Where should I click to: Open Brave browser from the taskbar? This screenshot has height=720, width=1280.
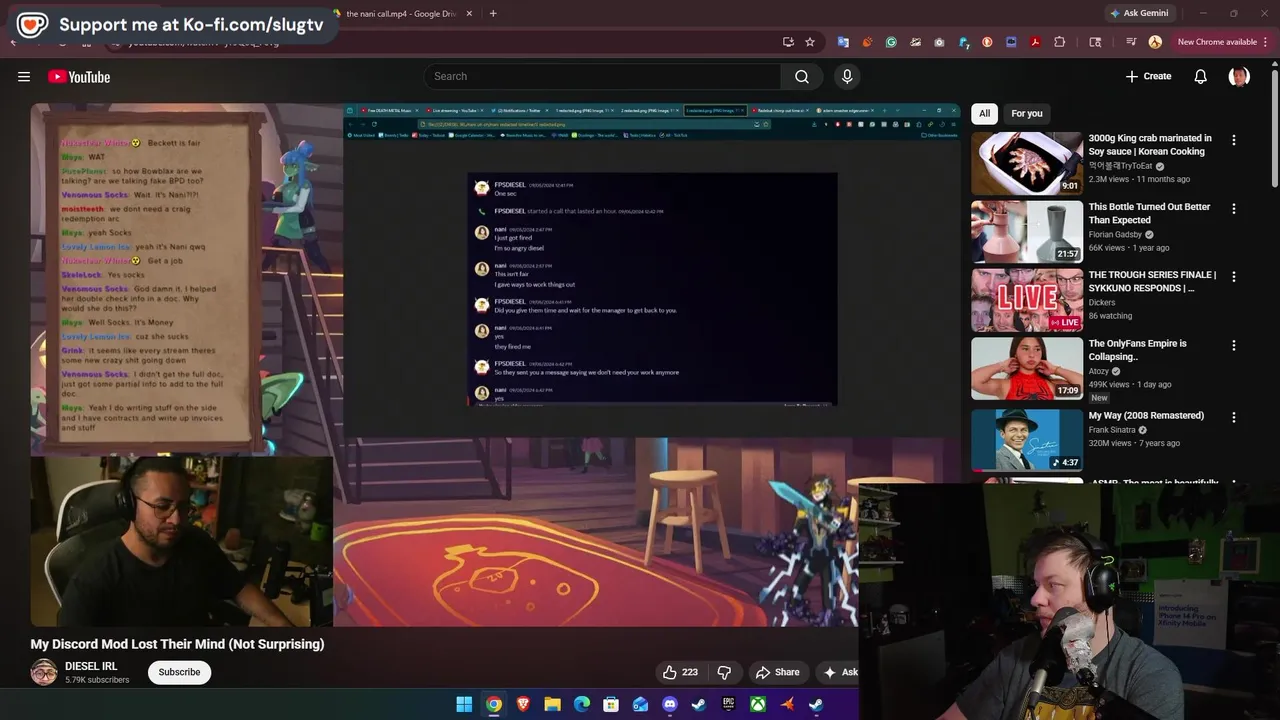click(523, 704)
